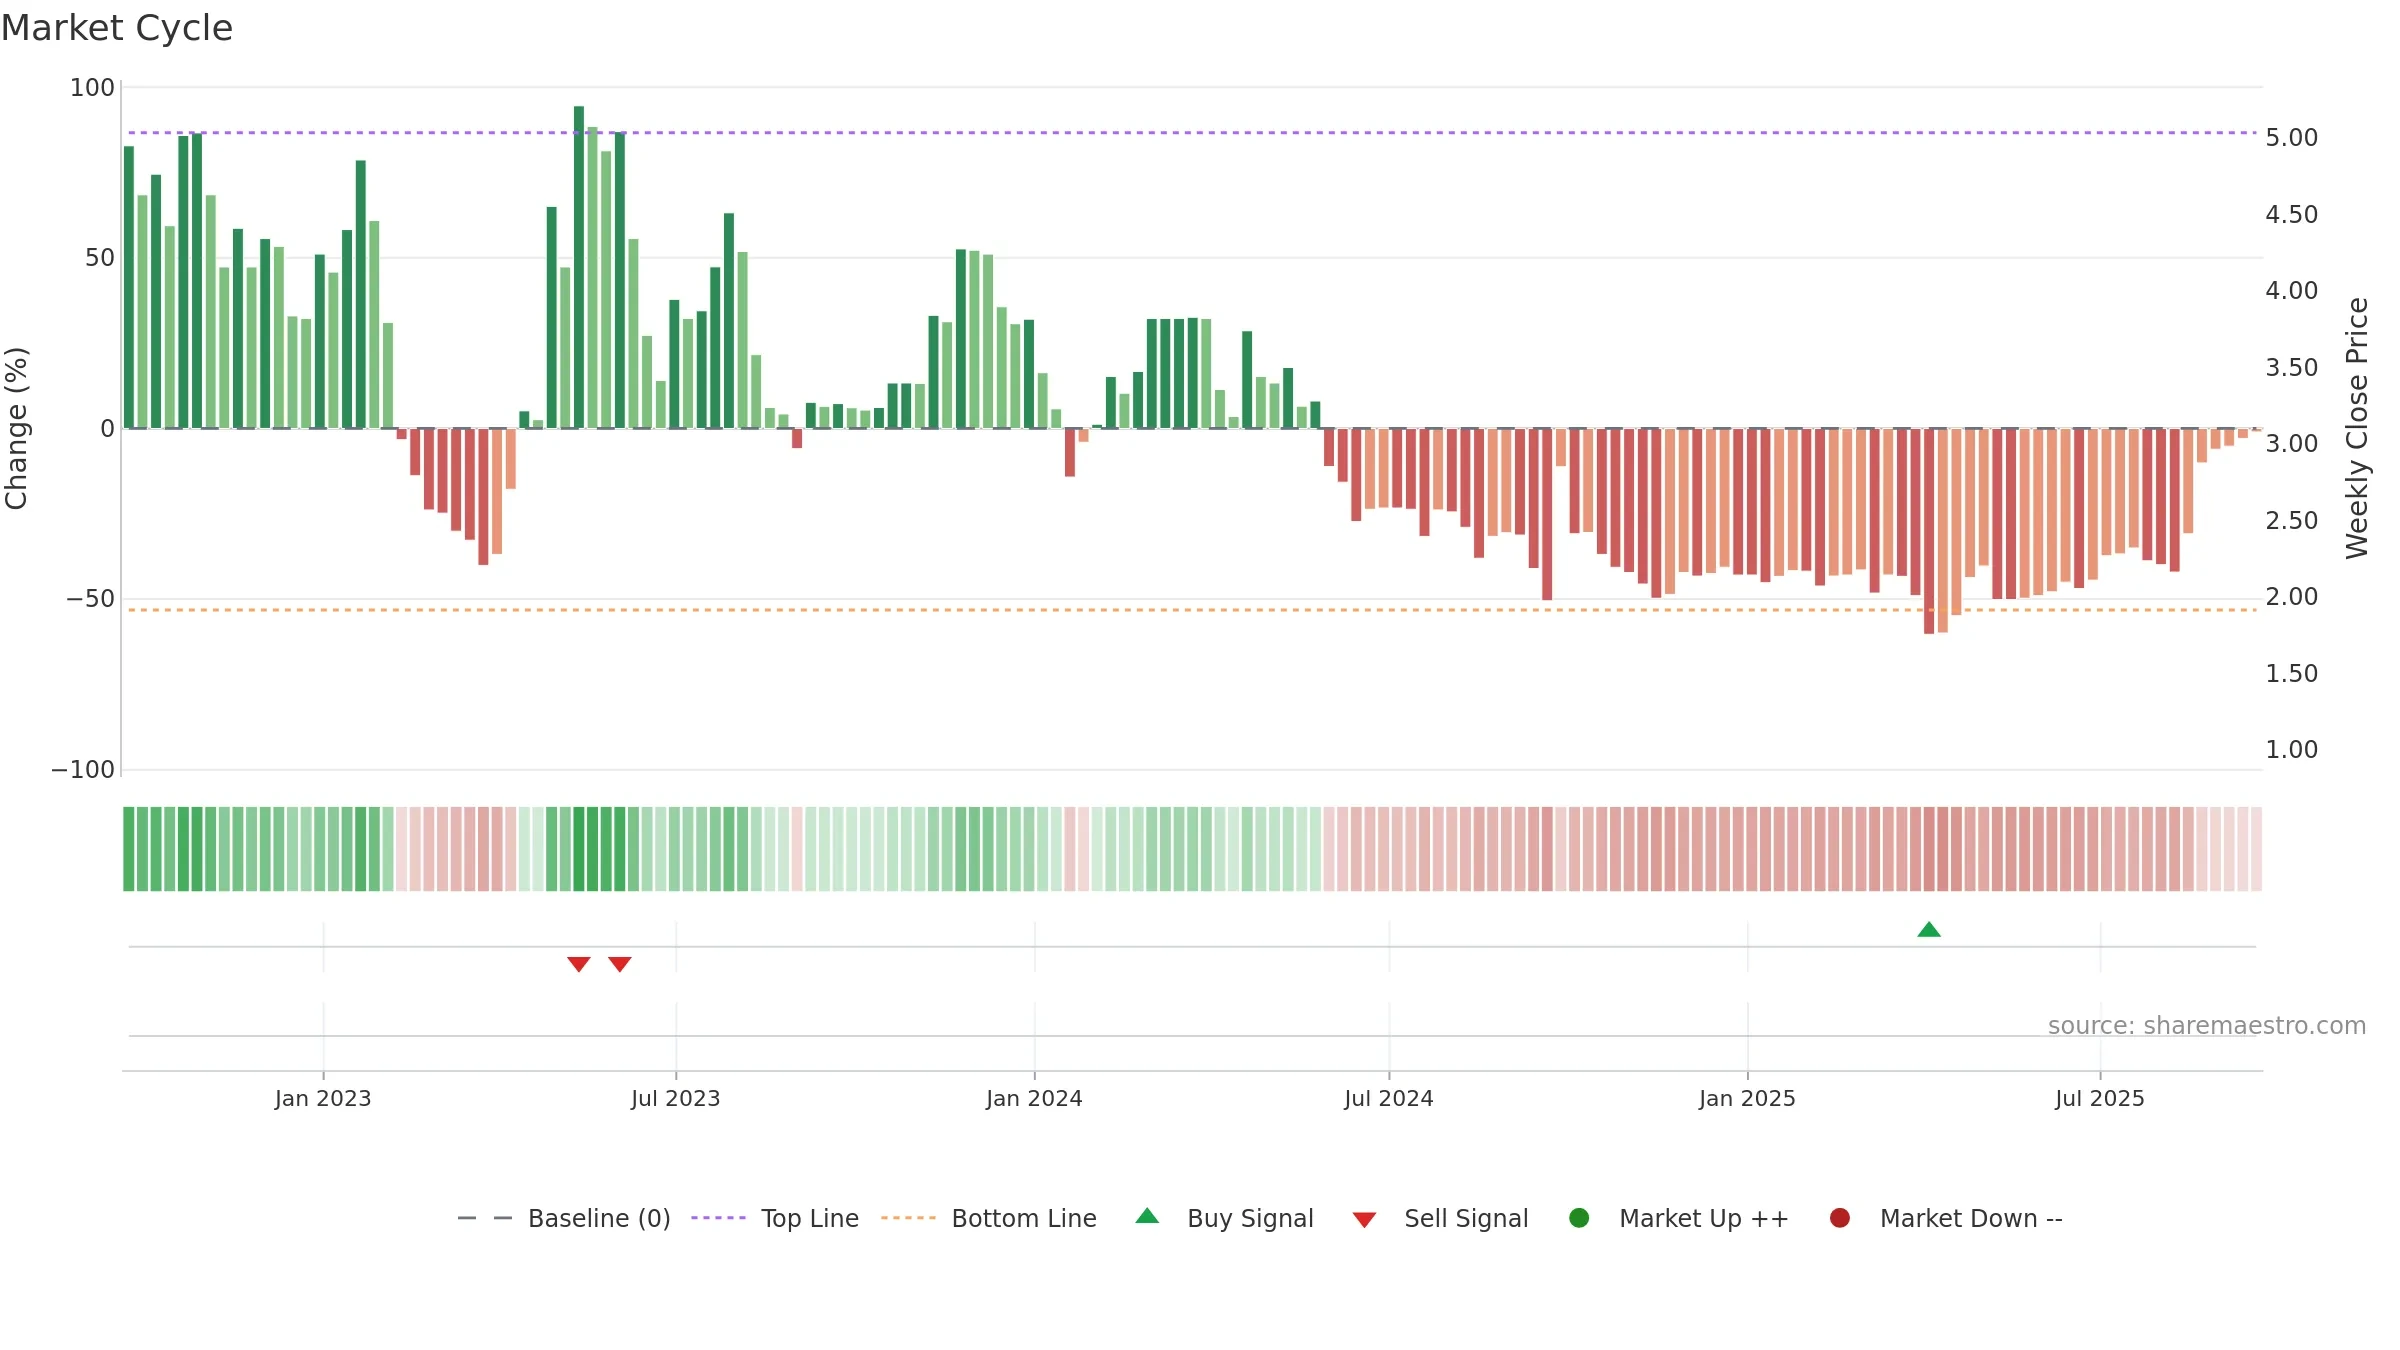
Task: Click the −100 change axis tick label
Action: click(84, 770)
